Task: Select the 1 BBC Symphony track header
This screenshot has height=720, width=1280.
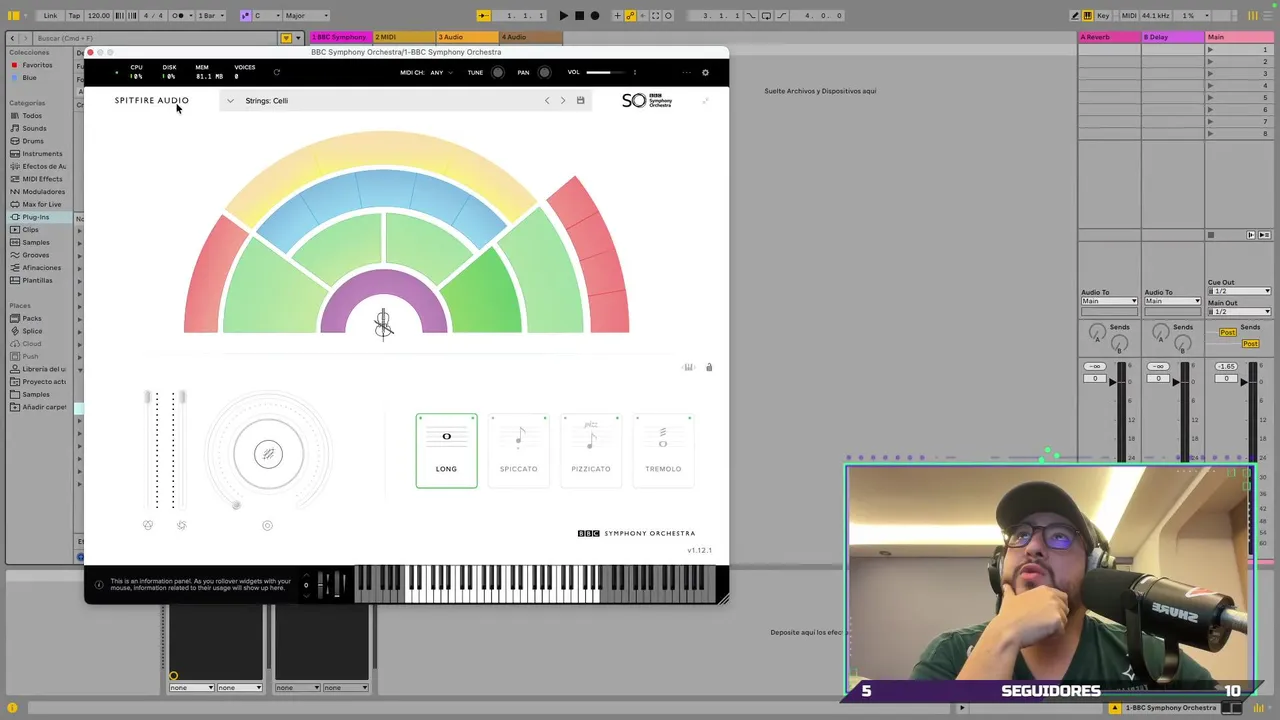Action: tap(341, 37)
